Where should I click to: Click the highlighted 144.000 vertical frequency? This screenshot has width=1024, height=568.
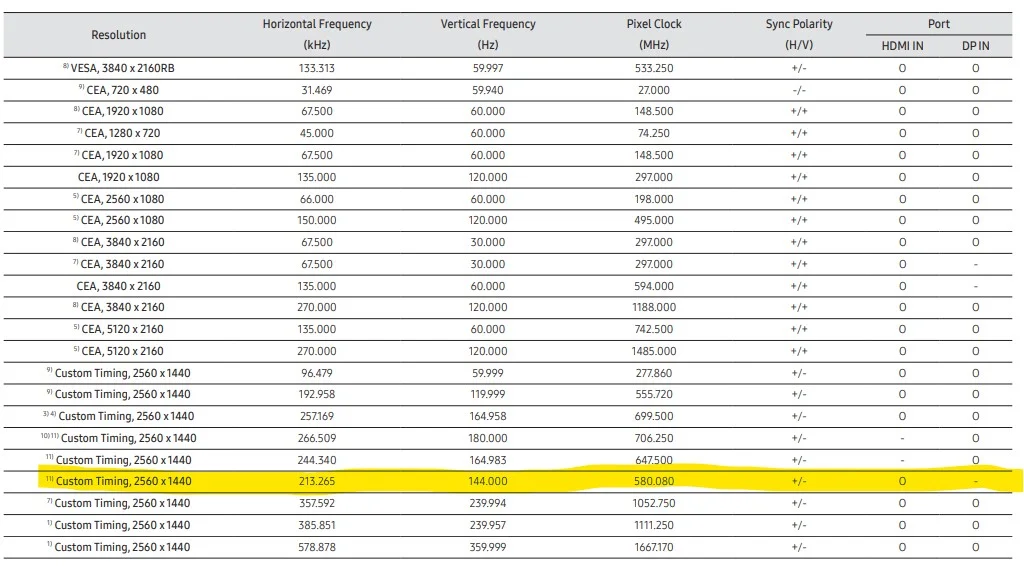(x=488, y=482)
